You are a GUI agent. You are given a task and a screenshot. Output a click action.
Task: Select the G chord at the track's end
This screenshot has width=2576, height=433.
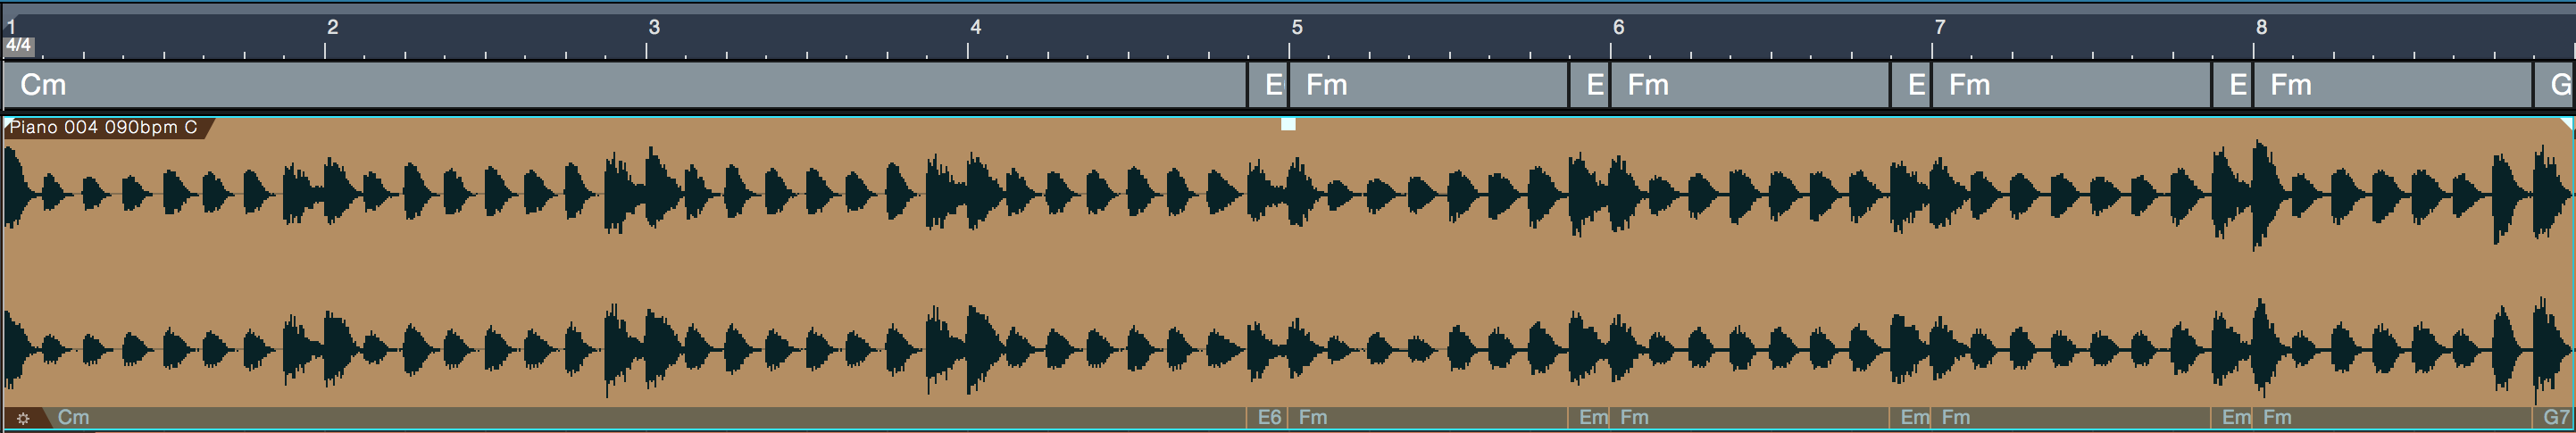2555,85
